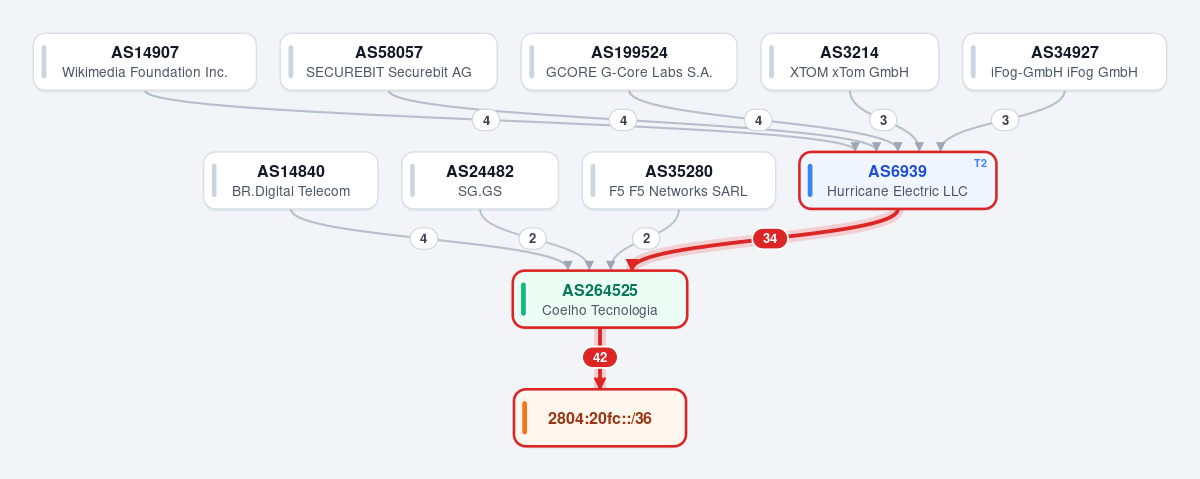Click the 2804:20fc::/36 prefix node

pyautogui.click(x=600, y=418)
